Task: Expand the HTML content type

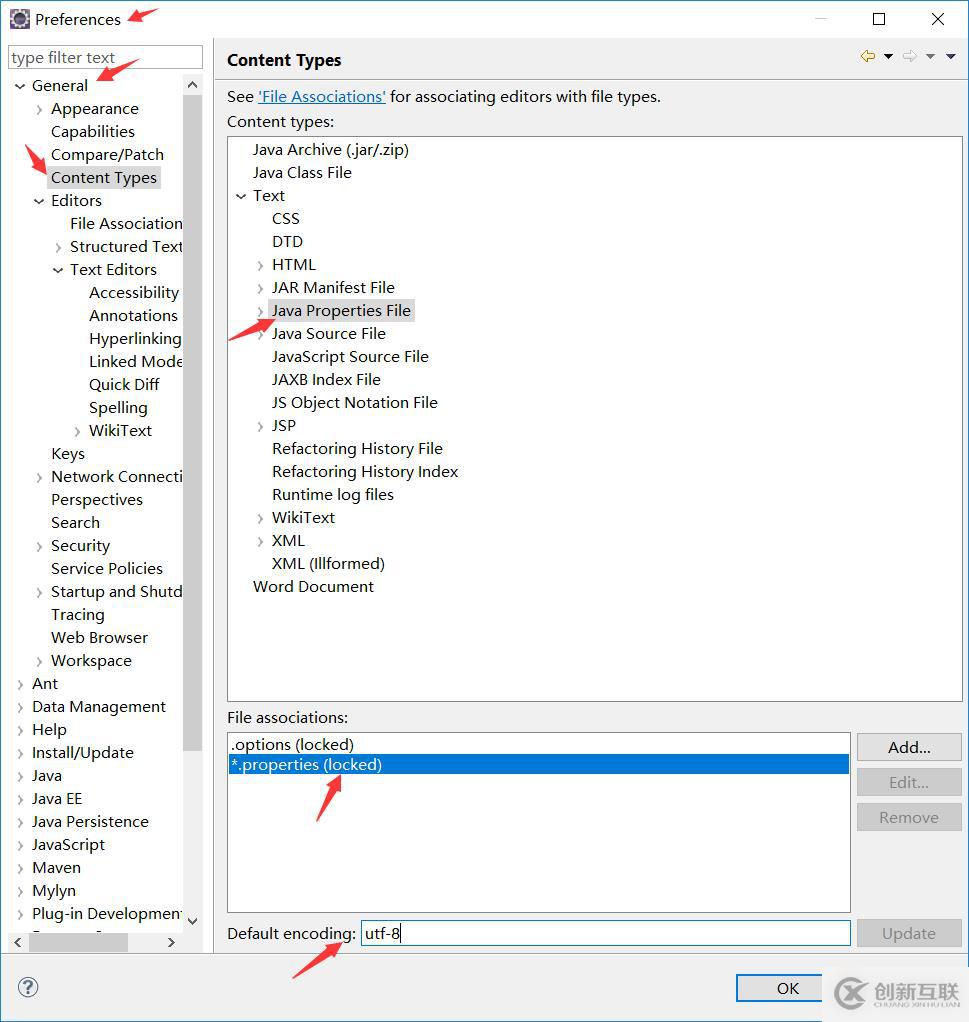Action: [261, 265]
